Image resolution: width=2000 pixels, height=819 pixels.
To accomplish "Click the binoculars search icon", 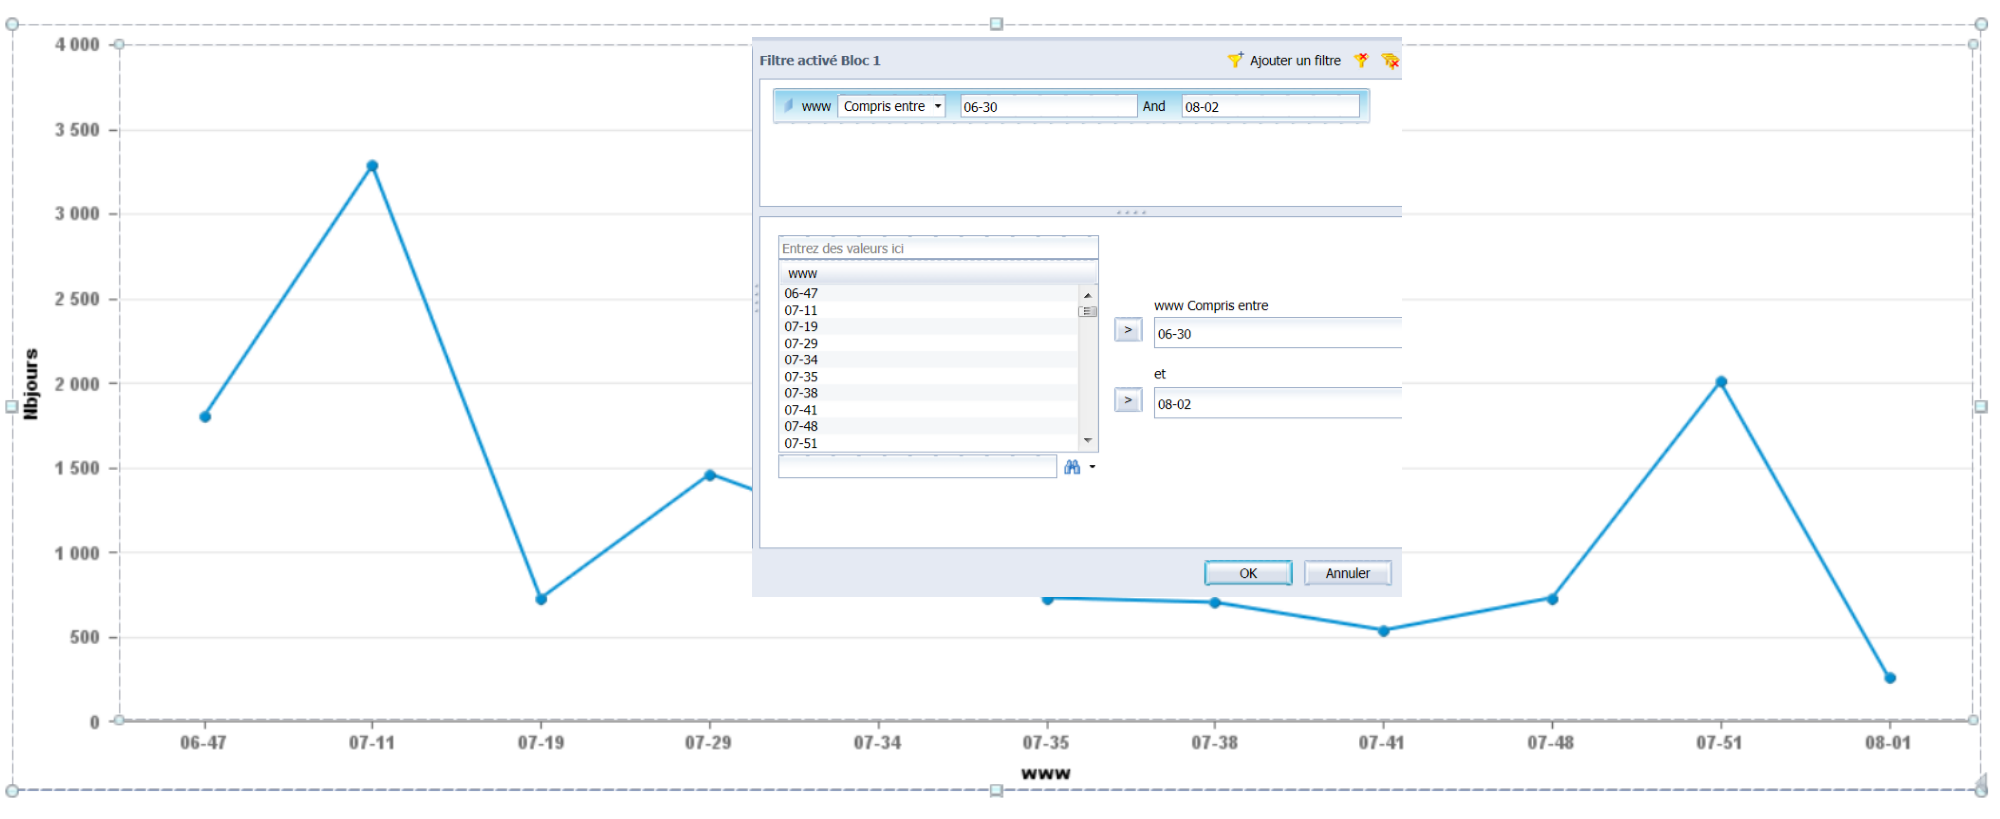I will point(1072,467).
